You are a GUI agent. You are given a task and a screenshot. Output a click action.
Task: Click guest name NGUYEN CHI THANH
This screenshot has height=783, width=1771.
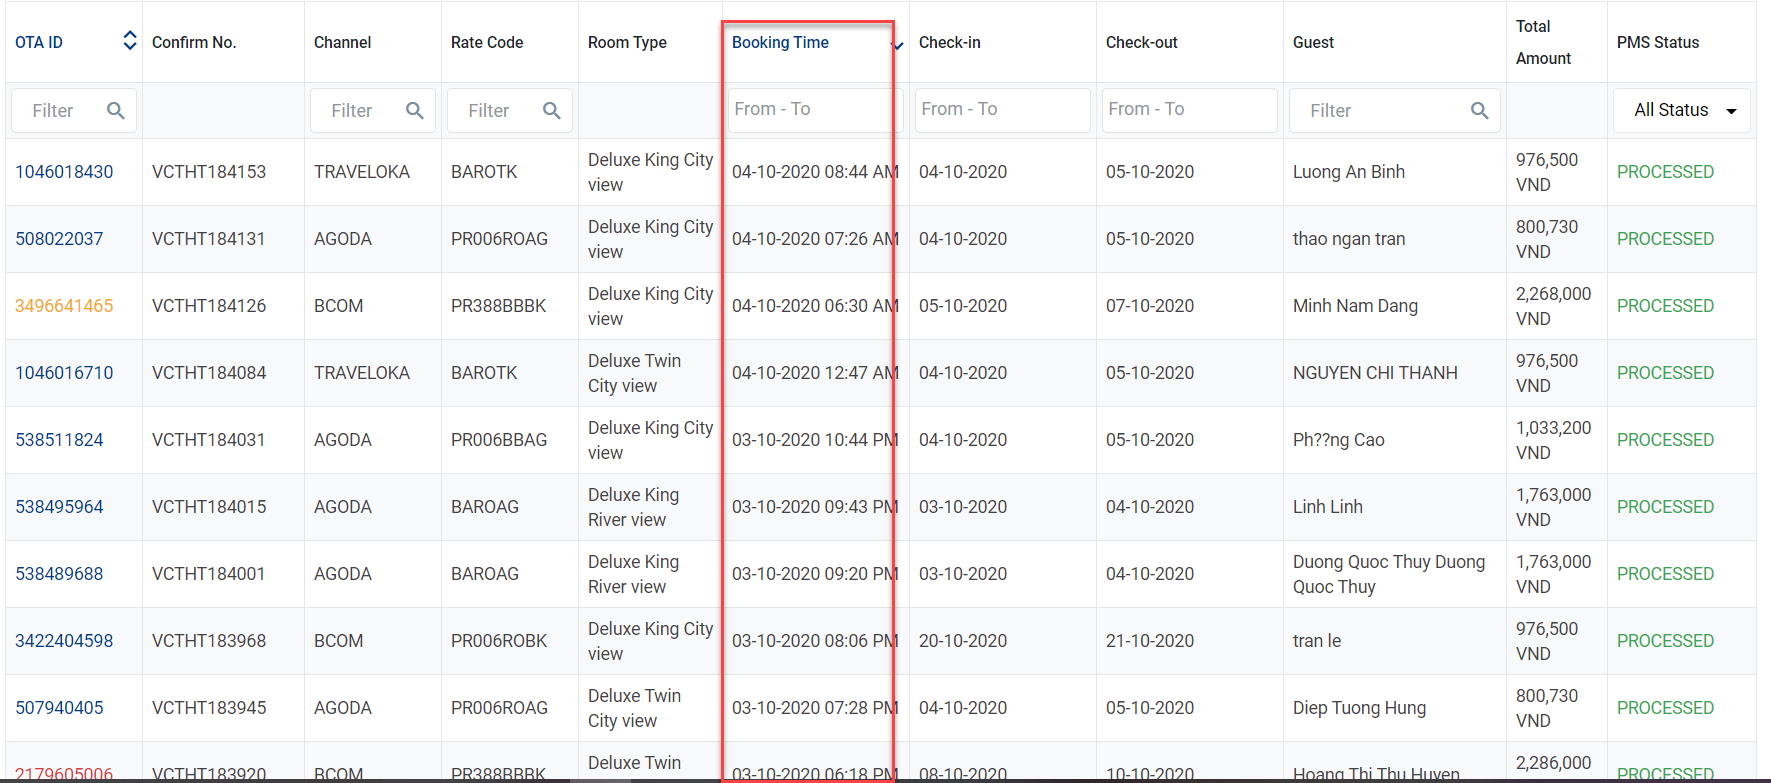coord(1375,373)
